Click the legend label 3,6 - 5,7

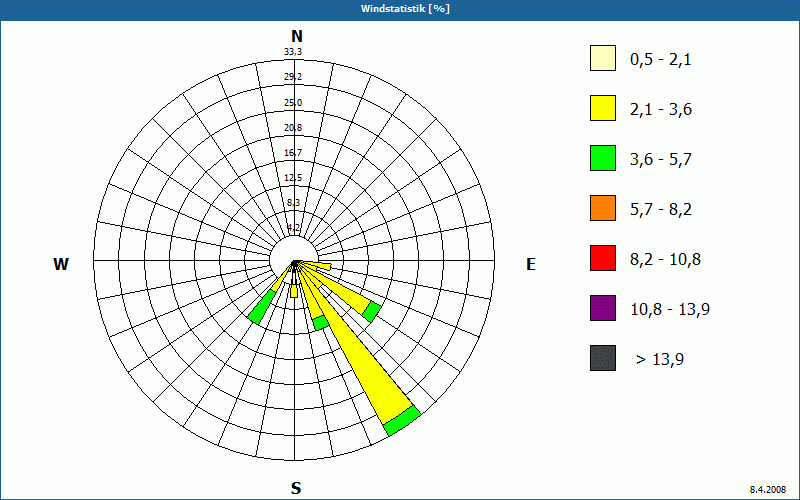click(661, 160)
